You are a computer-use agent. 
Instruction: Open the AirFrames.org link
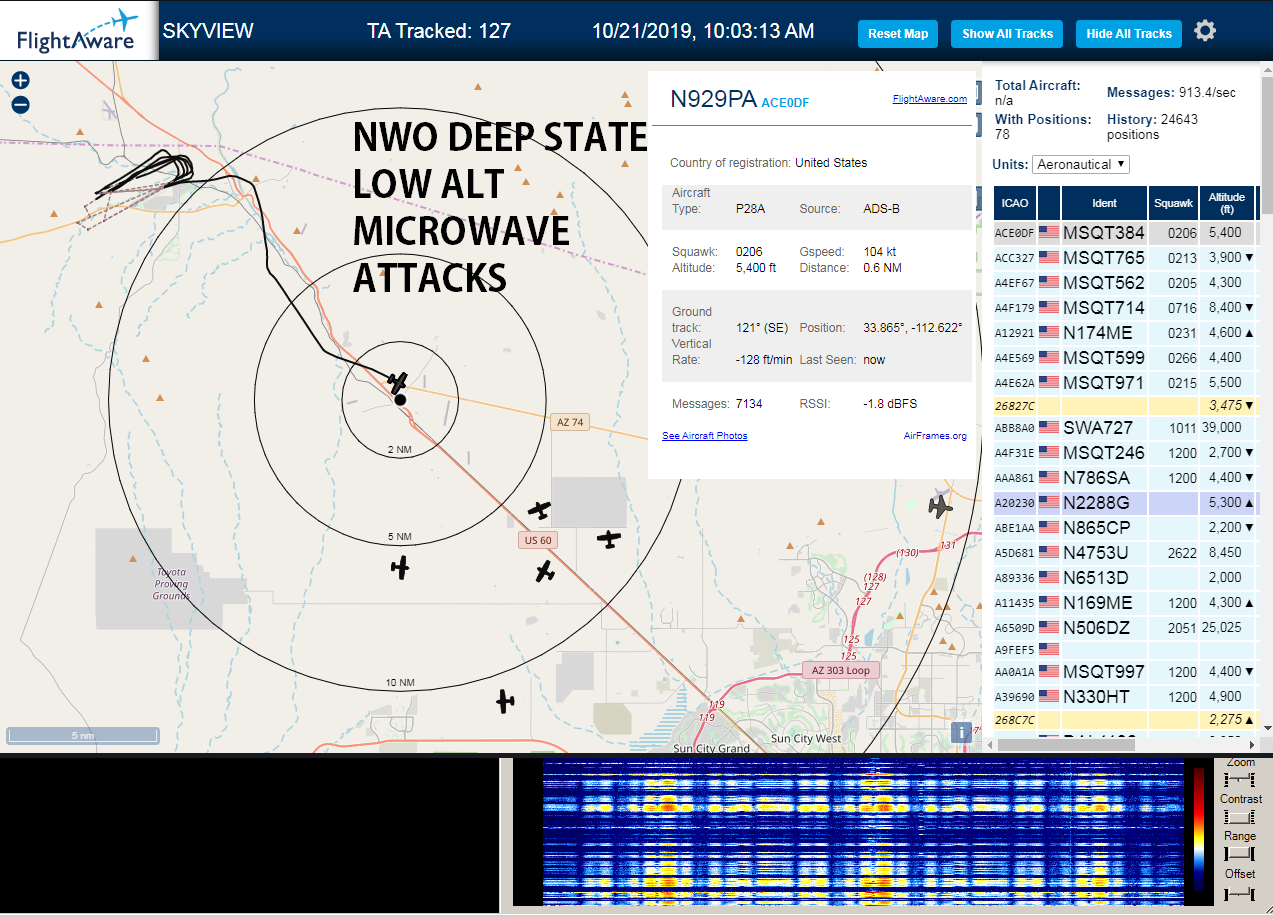[x=935, y=436]
